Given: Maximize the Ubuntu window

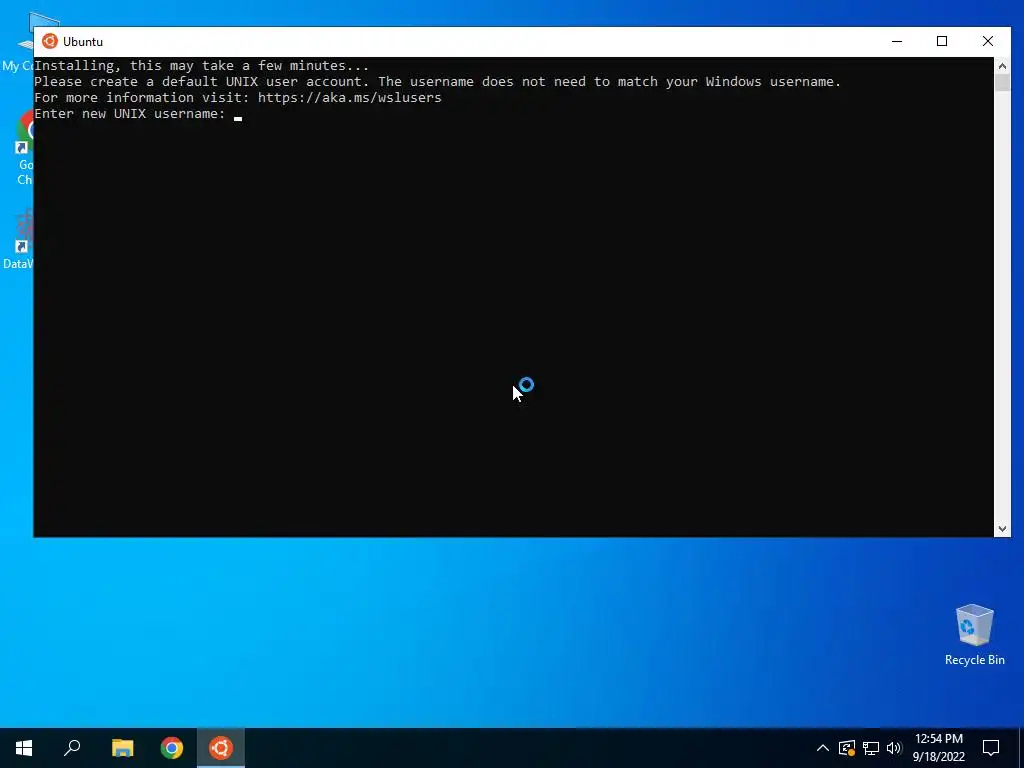Looking at the screenshot, I should point(942,41).
